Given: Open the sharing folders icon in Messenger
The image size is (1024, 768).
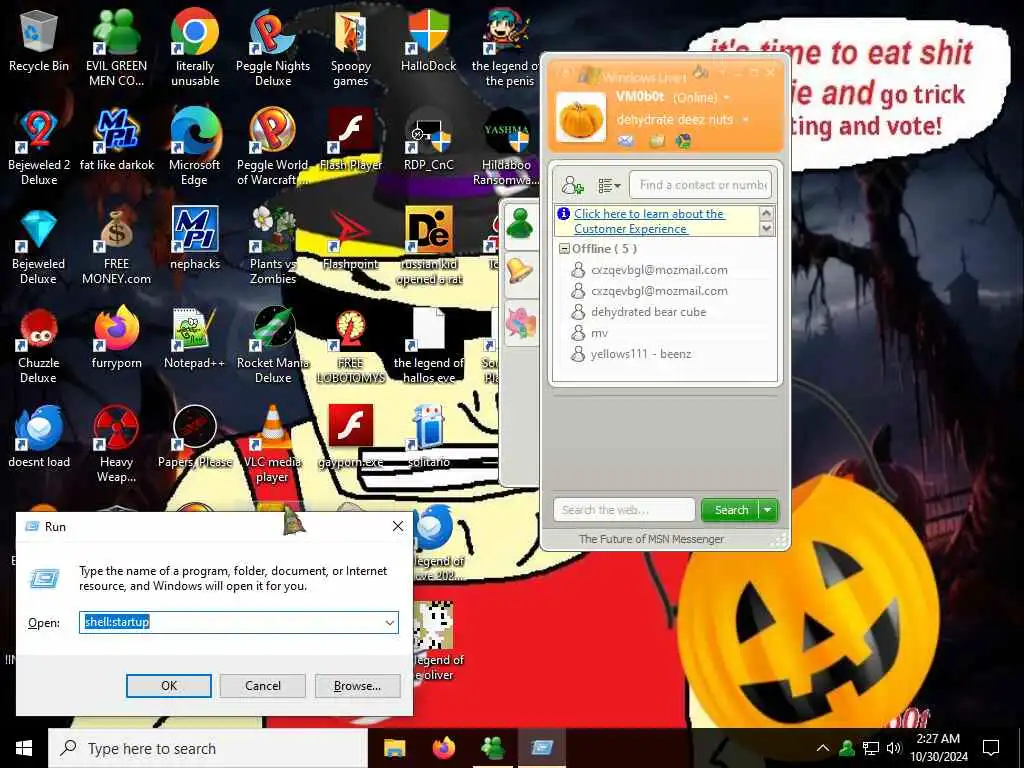Looking at the screenshot, I should pos(656,140).
